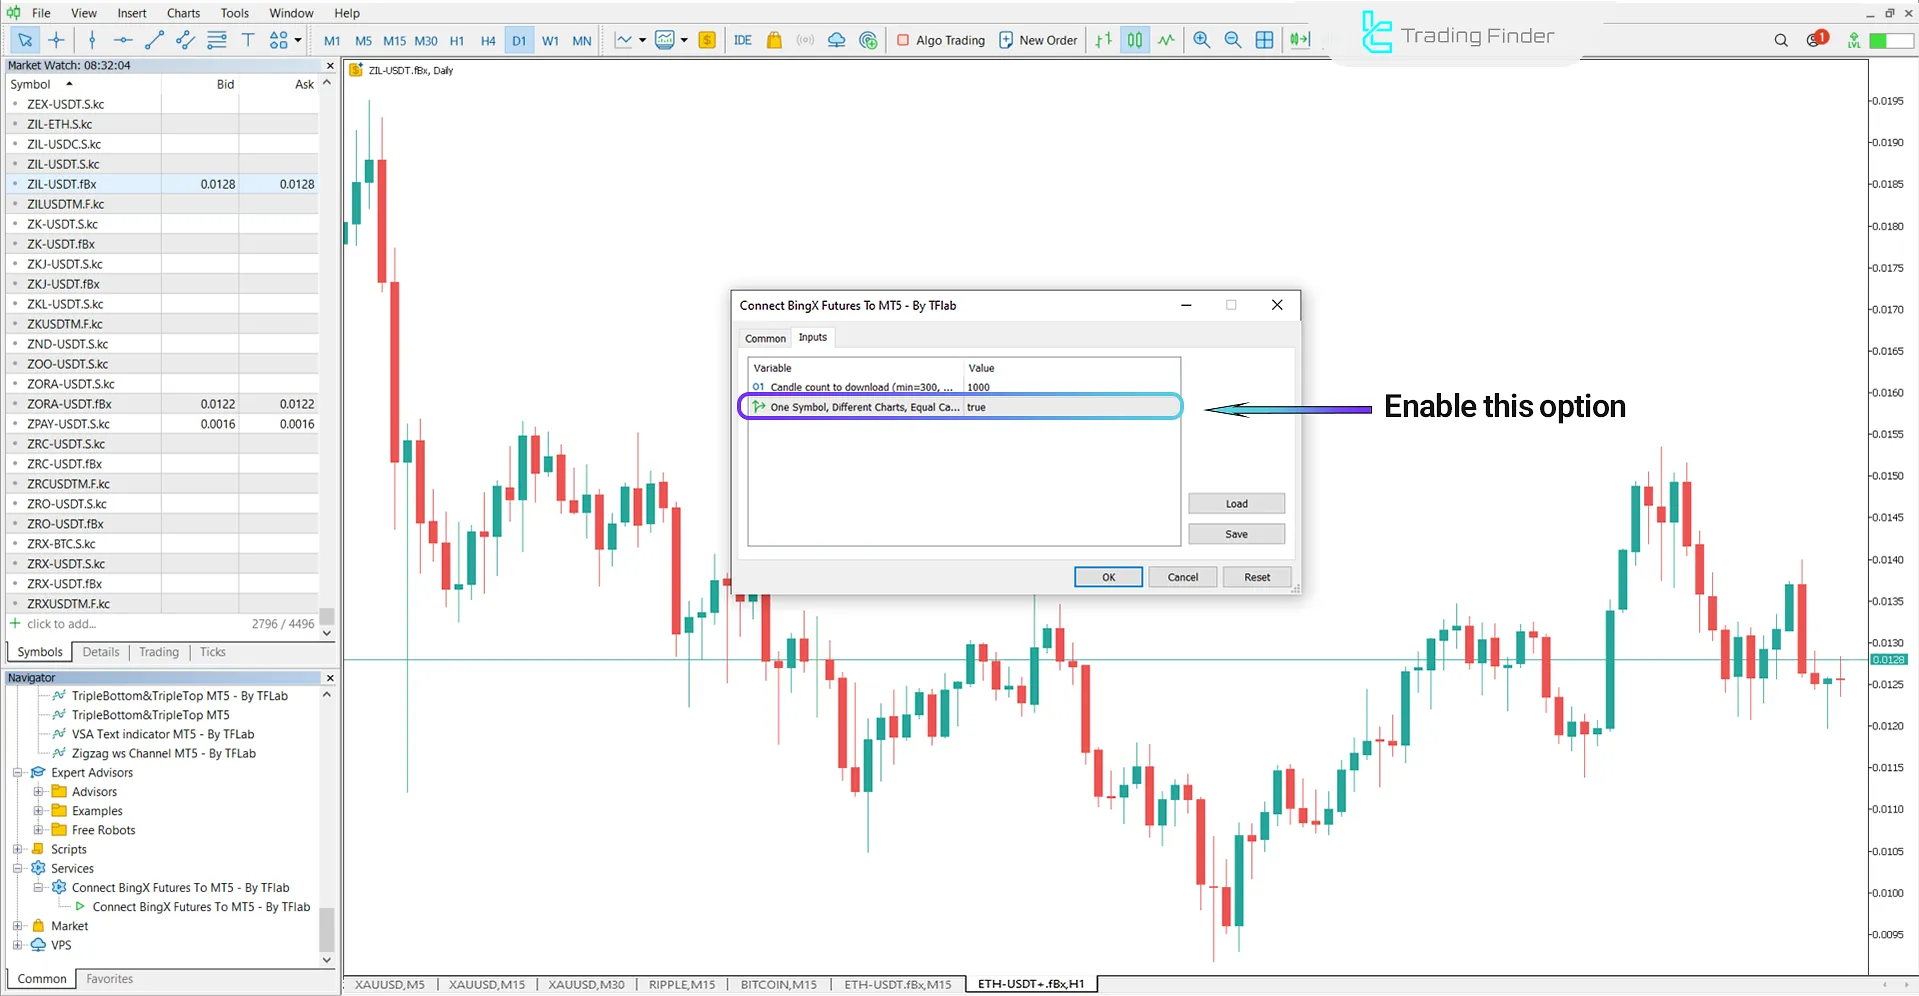Switch chart to line mode
Screen dimensions: 1919x996
(1166, 40)
